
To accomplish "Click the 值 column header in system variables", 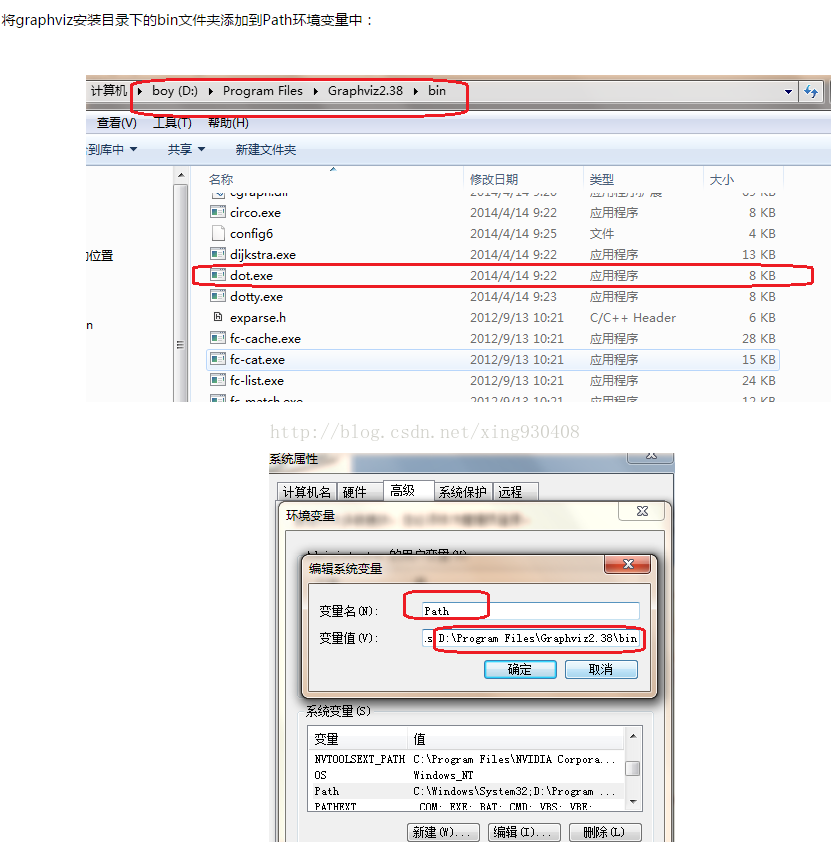I will pos(516,739).
